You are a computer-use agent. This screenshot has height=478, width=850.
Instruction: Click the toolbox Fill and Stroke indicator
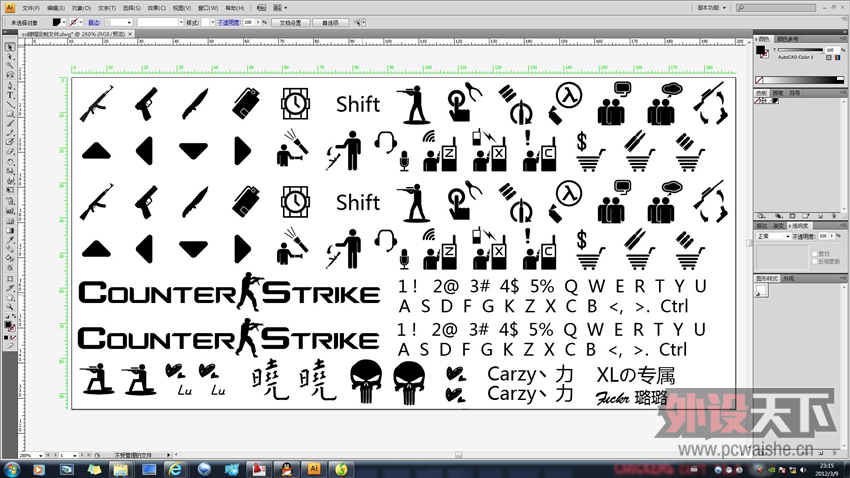click(x=10, y=326)
